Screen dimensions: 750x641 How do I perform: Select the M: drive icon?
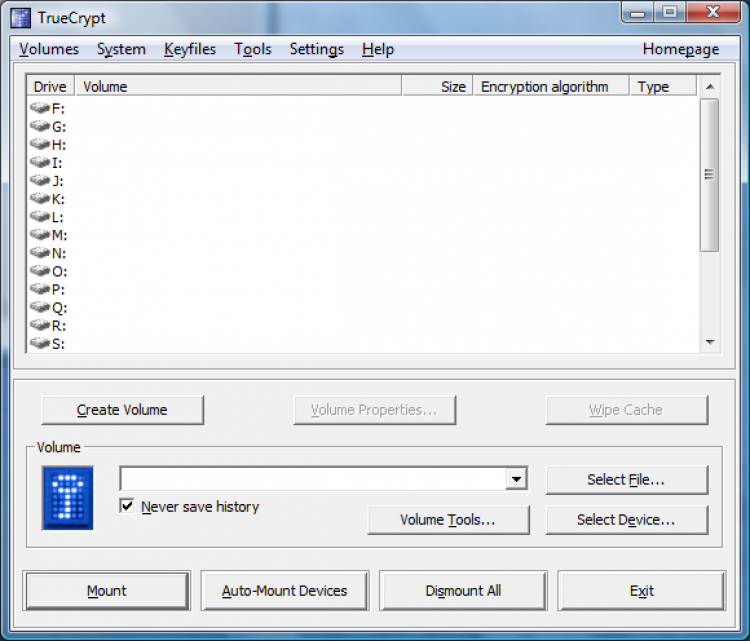click(40, 235)
